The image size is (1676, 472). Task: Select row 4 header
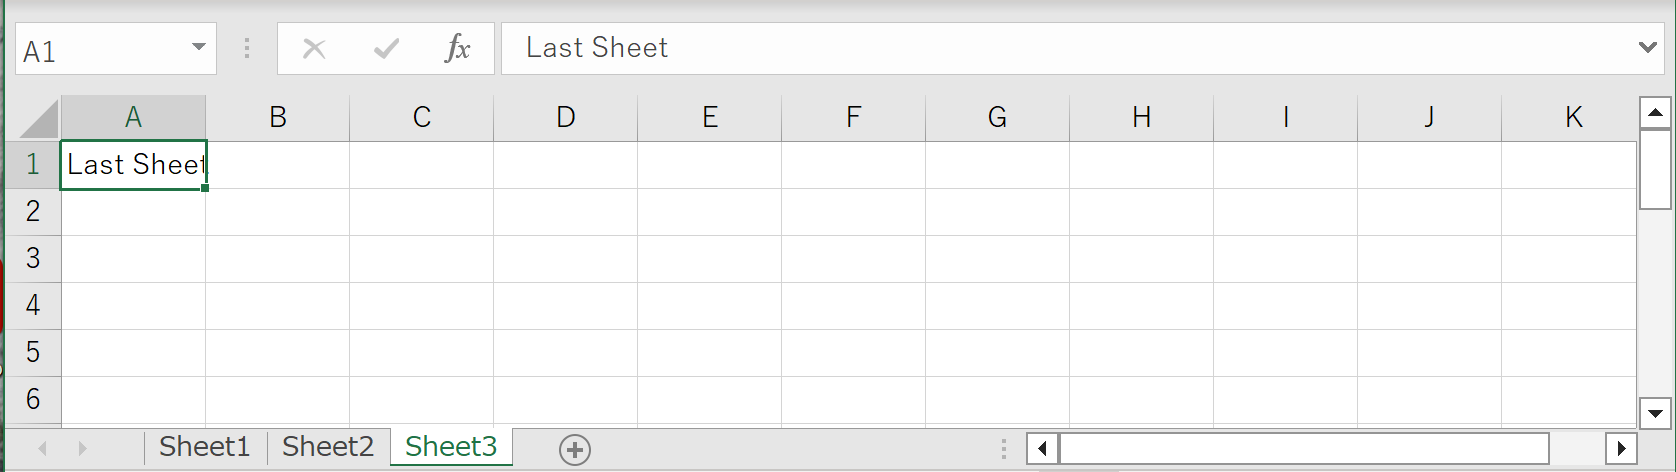[33, 305]
